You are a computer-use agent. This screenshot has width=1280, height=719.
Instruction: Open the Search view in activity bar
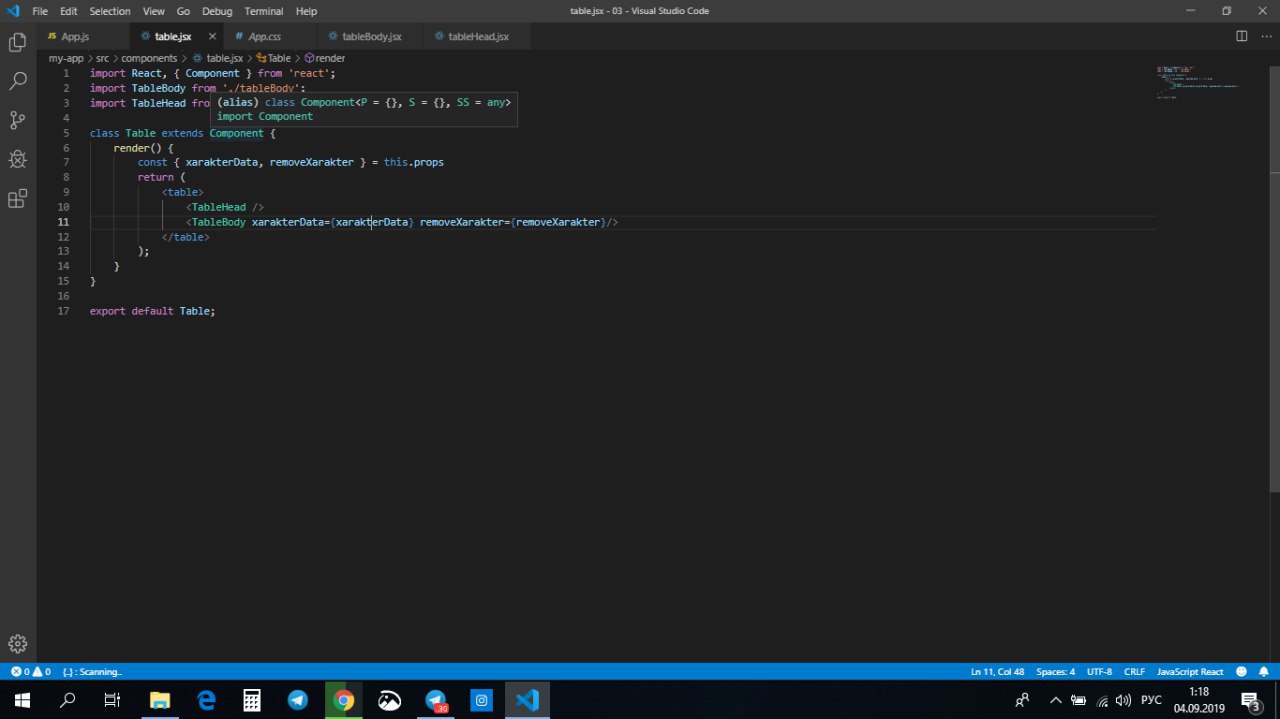coord(17,81)
